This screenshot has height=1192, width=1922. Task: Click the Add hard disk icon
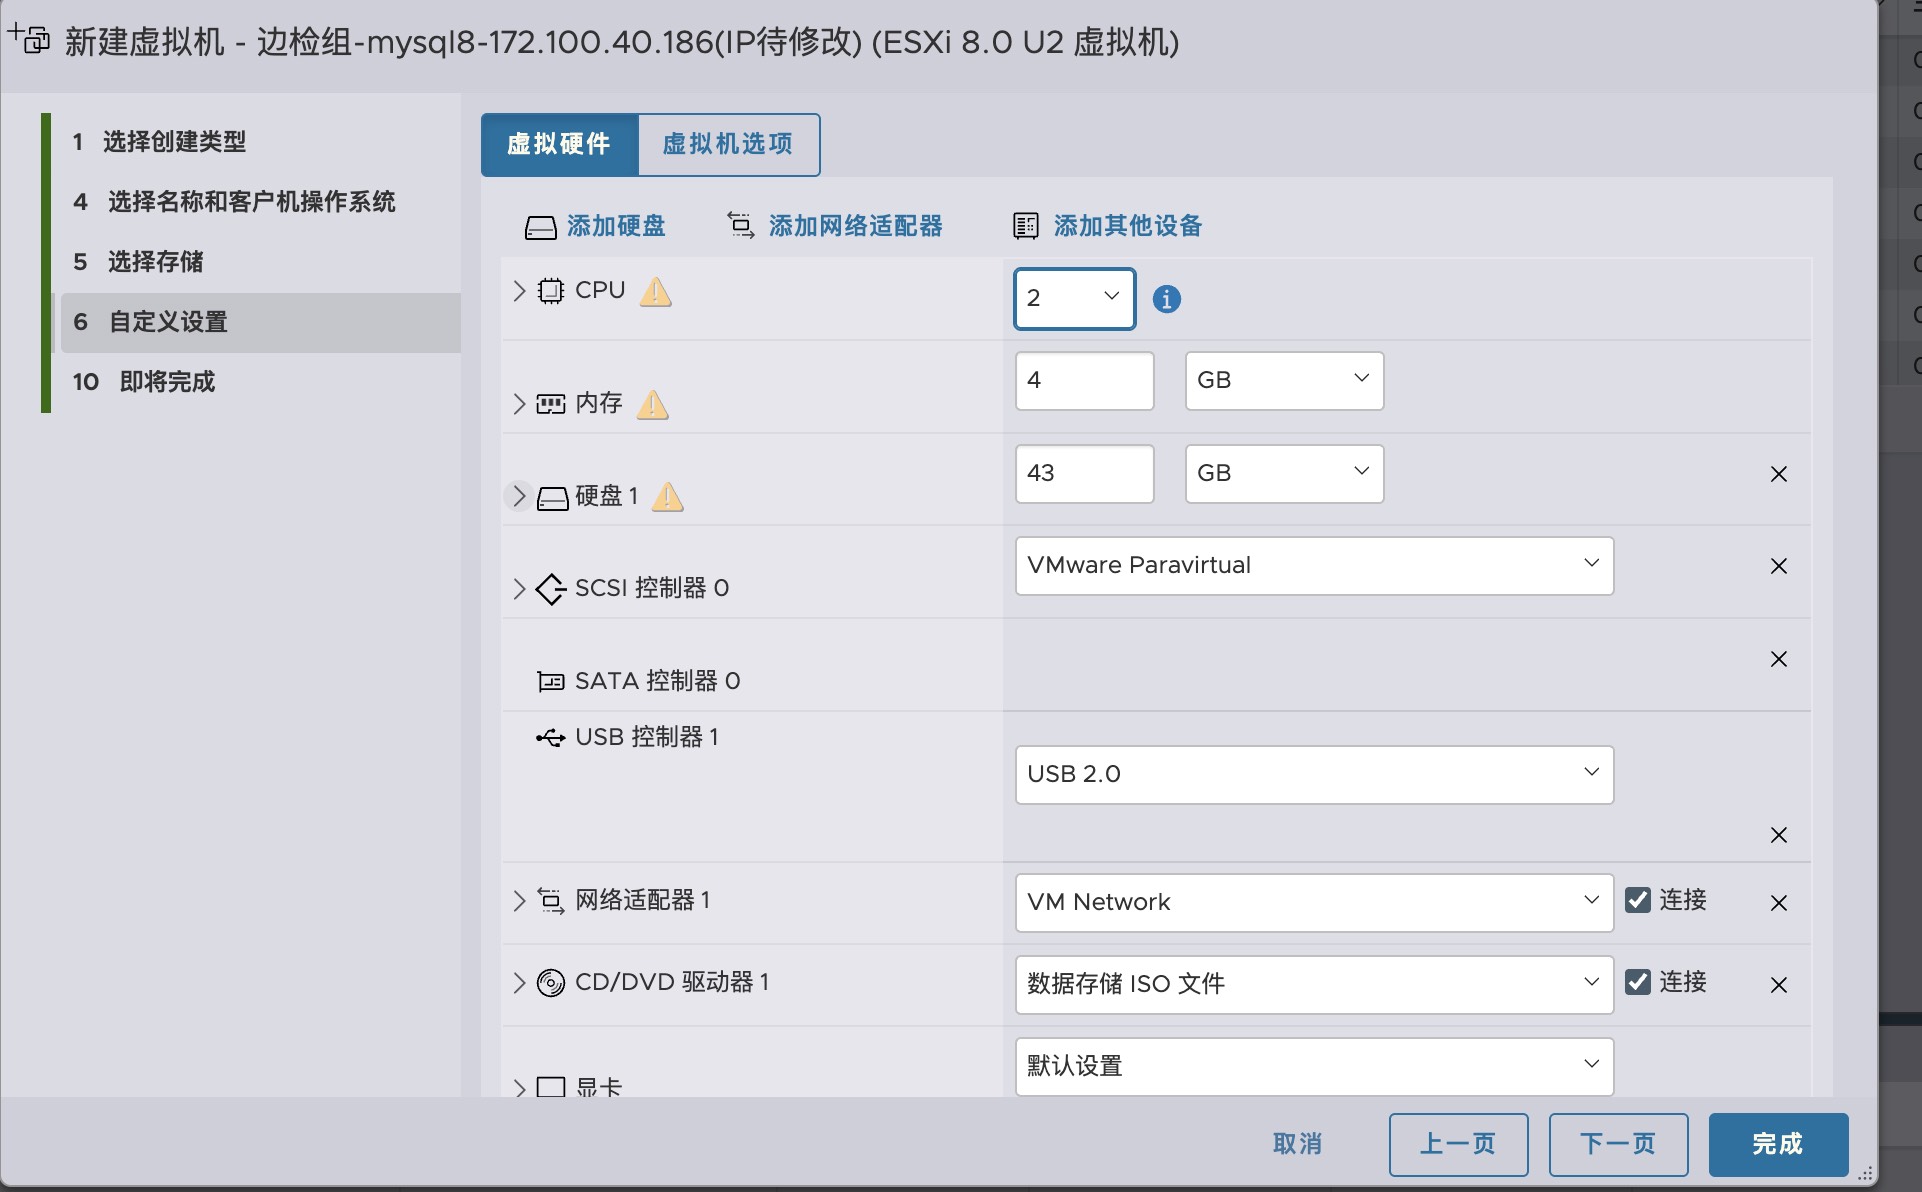[540, 227]
